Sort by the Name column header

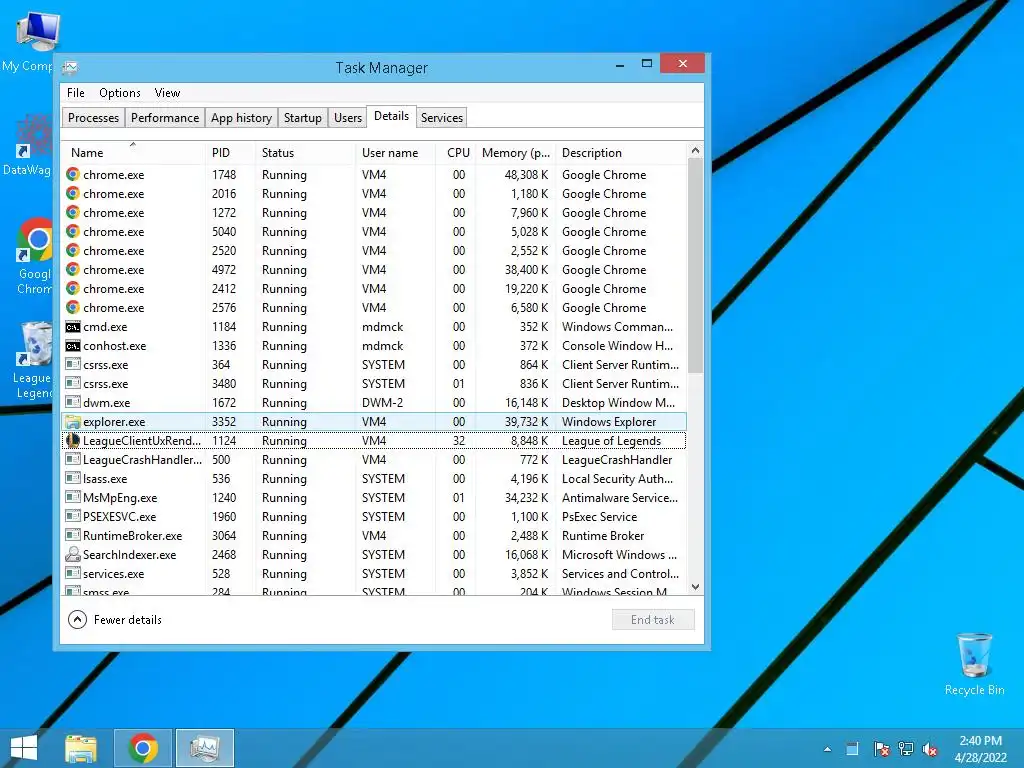[x=134, y=153]
